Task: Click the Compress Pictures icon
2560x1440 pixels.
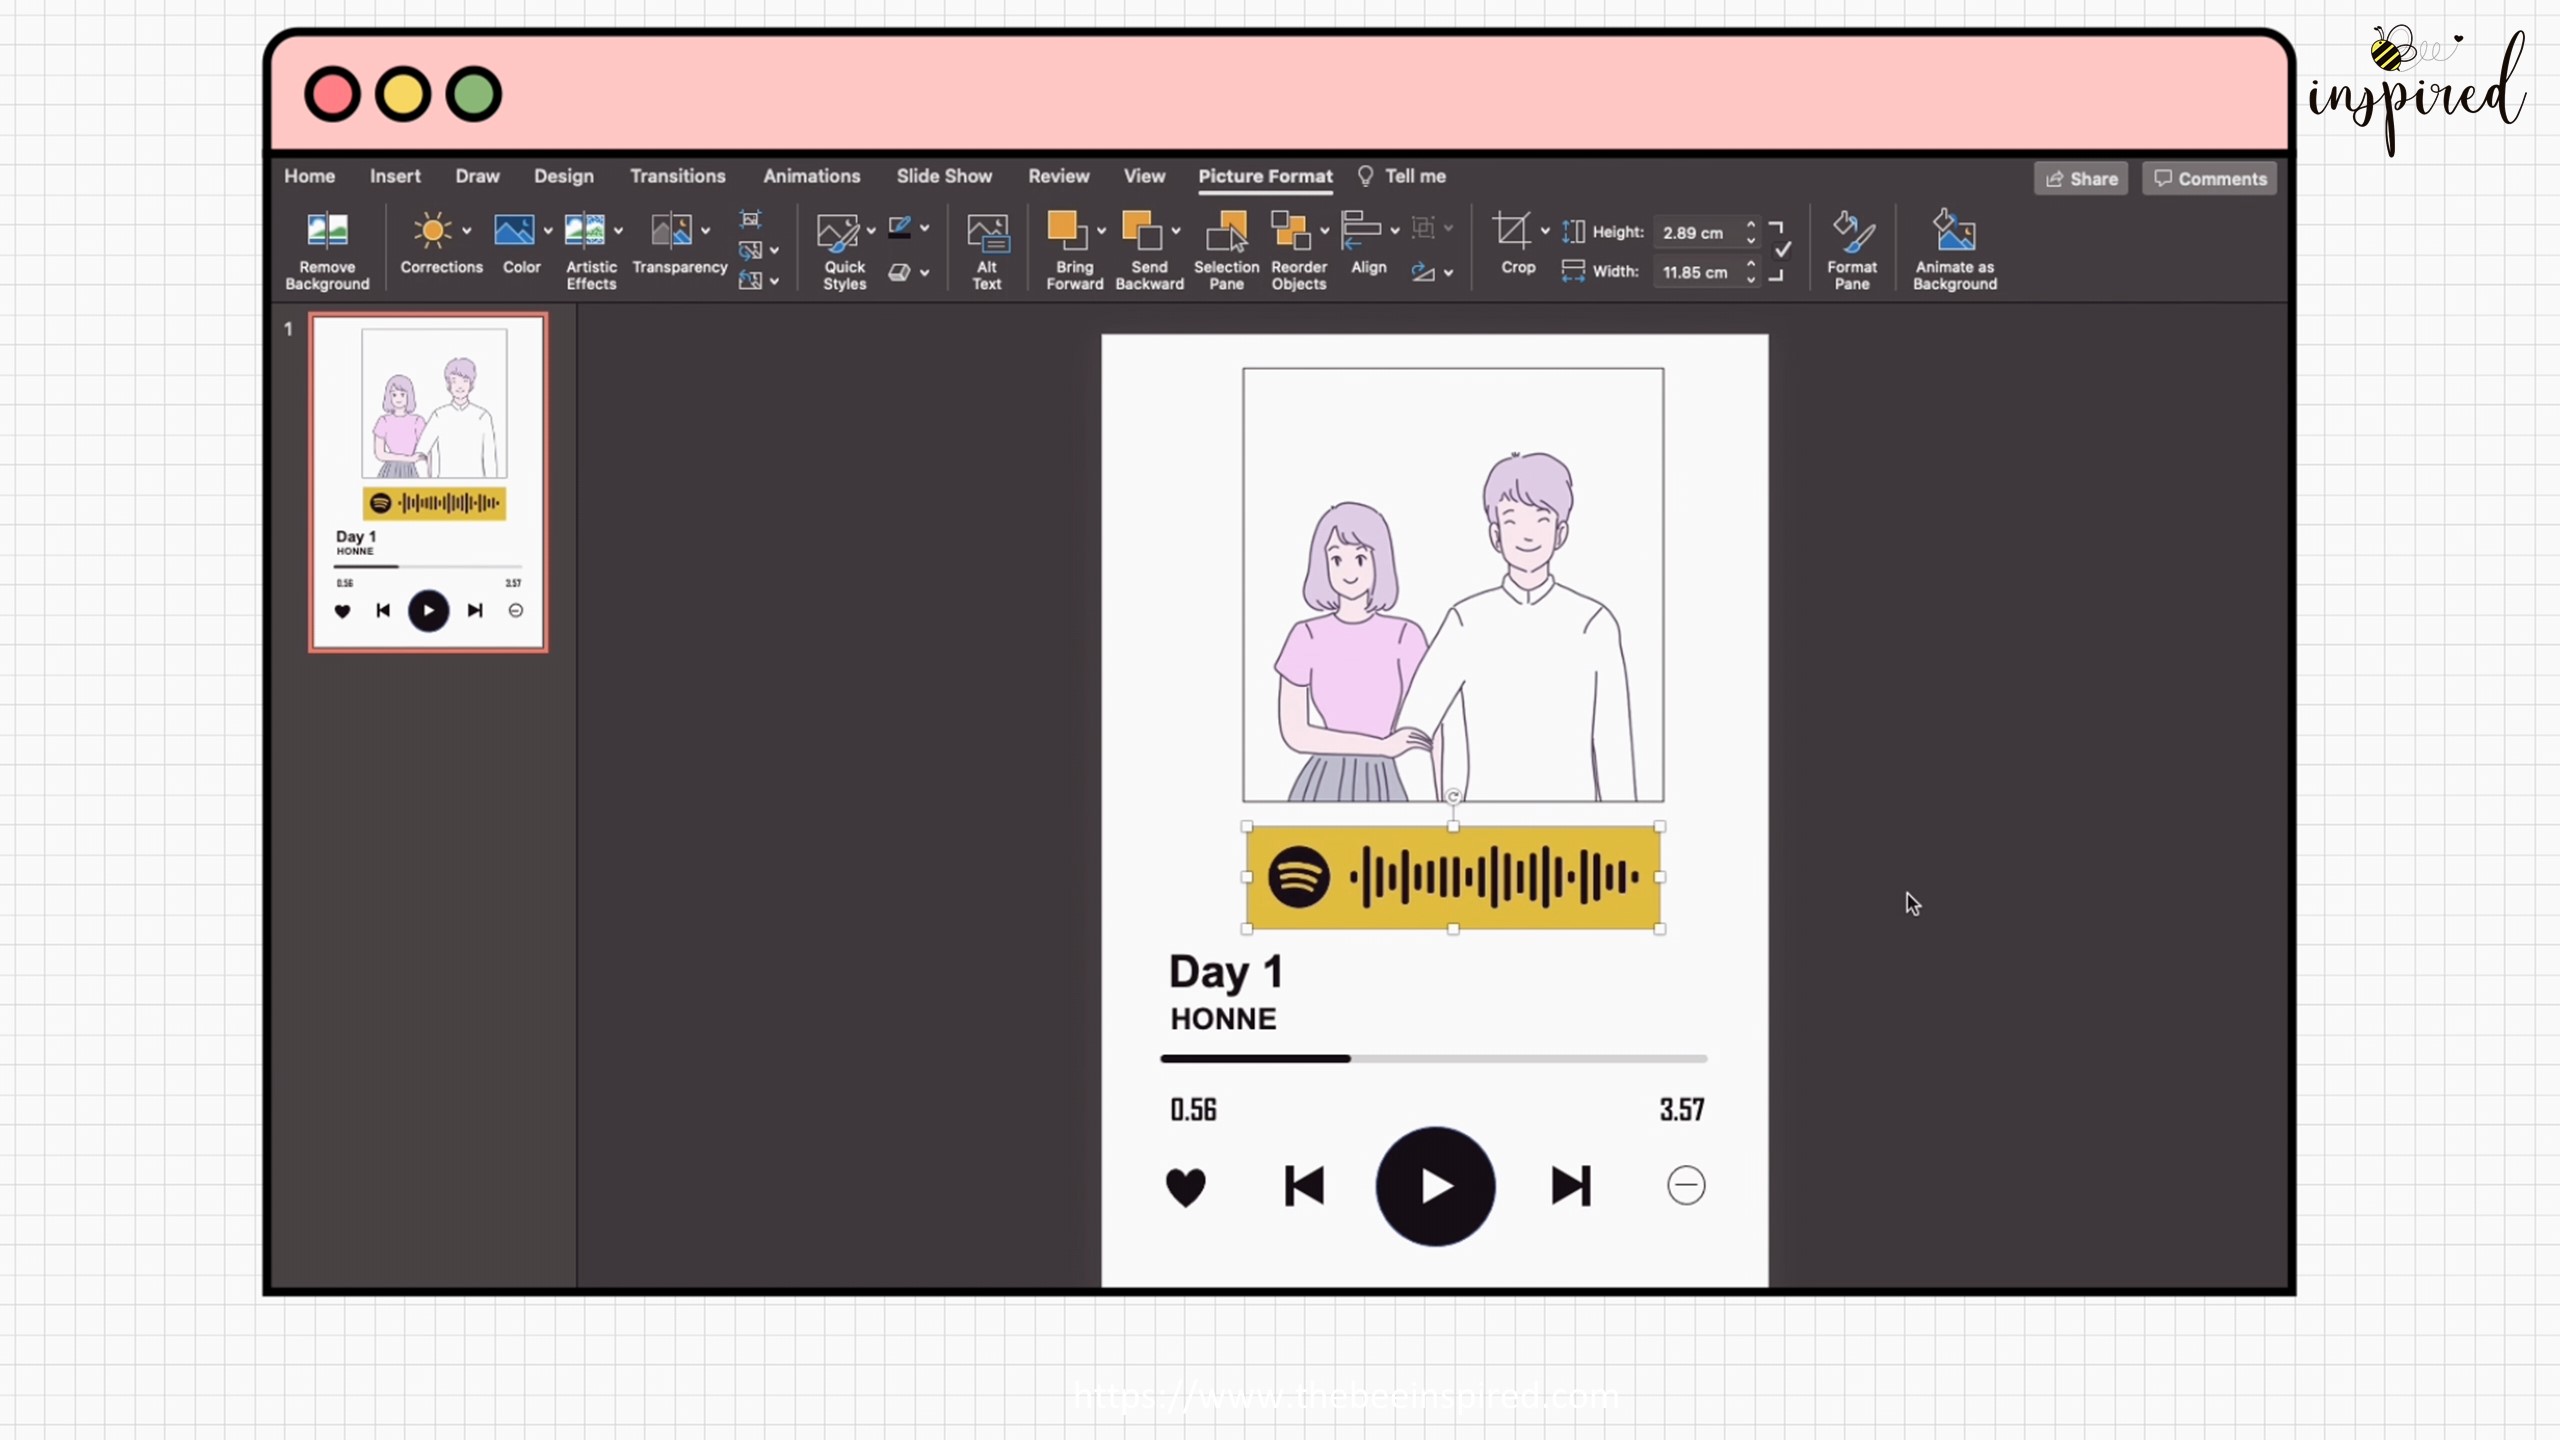Action: coord(750,219)
